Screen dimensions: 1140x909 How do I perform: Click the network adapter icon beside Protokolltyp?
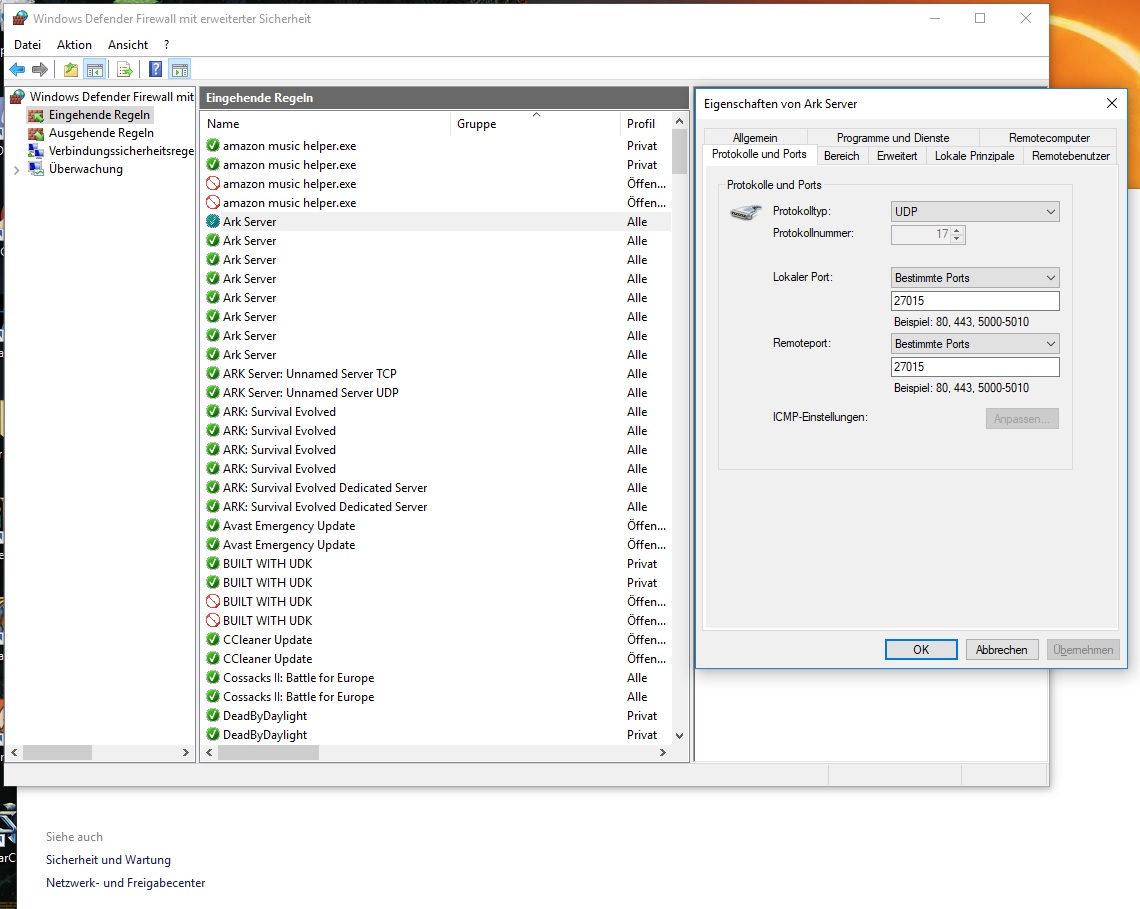tap(745, 212)
